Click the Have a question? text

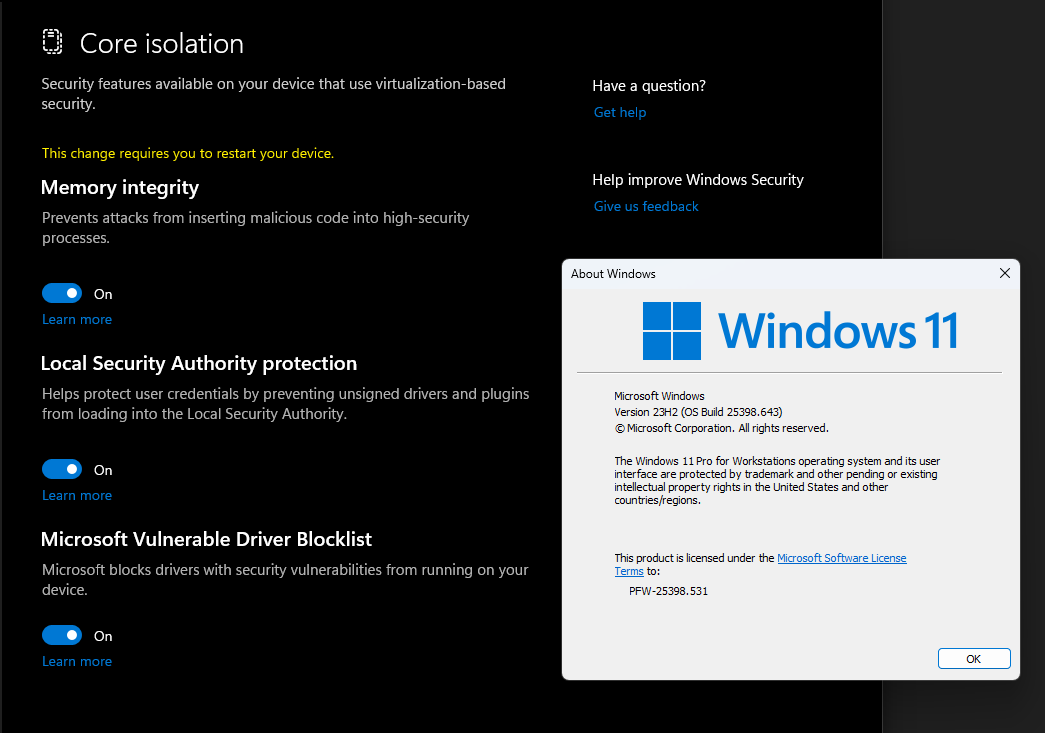(x=649, y=86)
